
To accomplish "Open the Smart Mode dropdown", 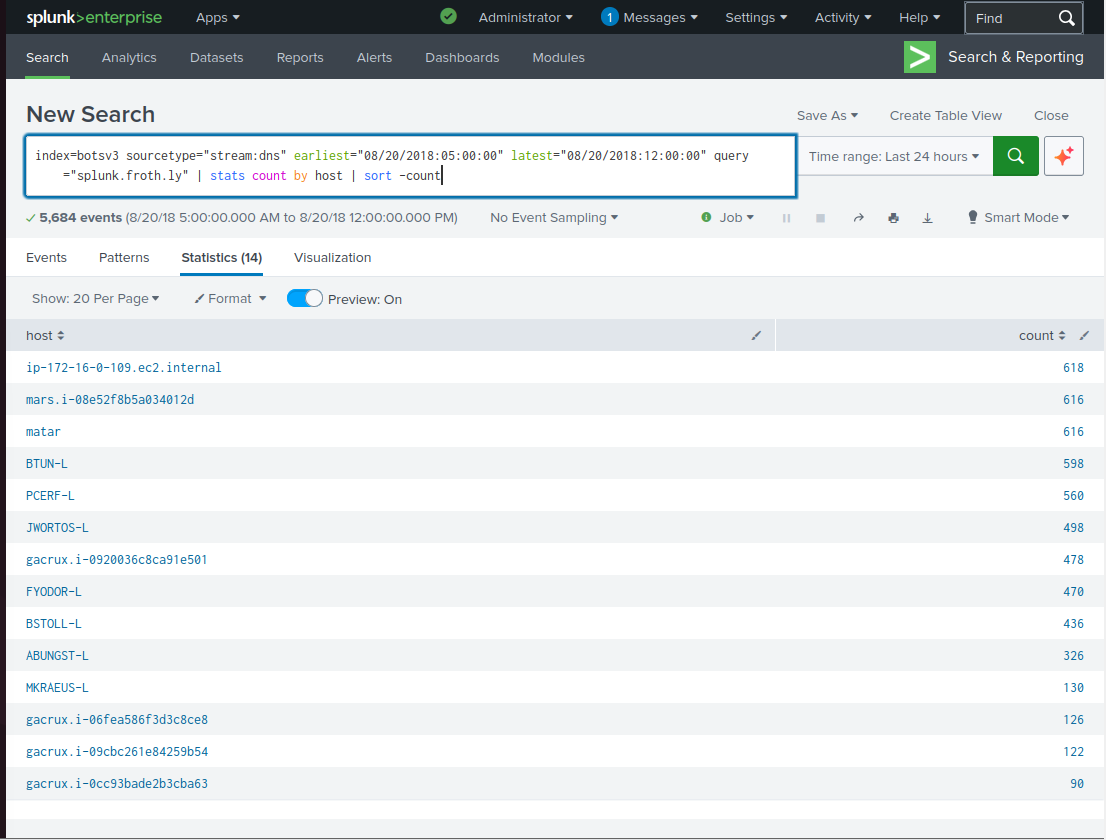I will click(x=1026, y=218).
